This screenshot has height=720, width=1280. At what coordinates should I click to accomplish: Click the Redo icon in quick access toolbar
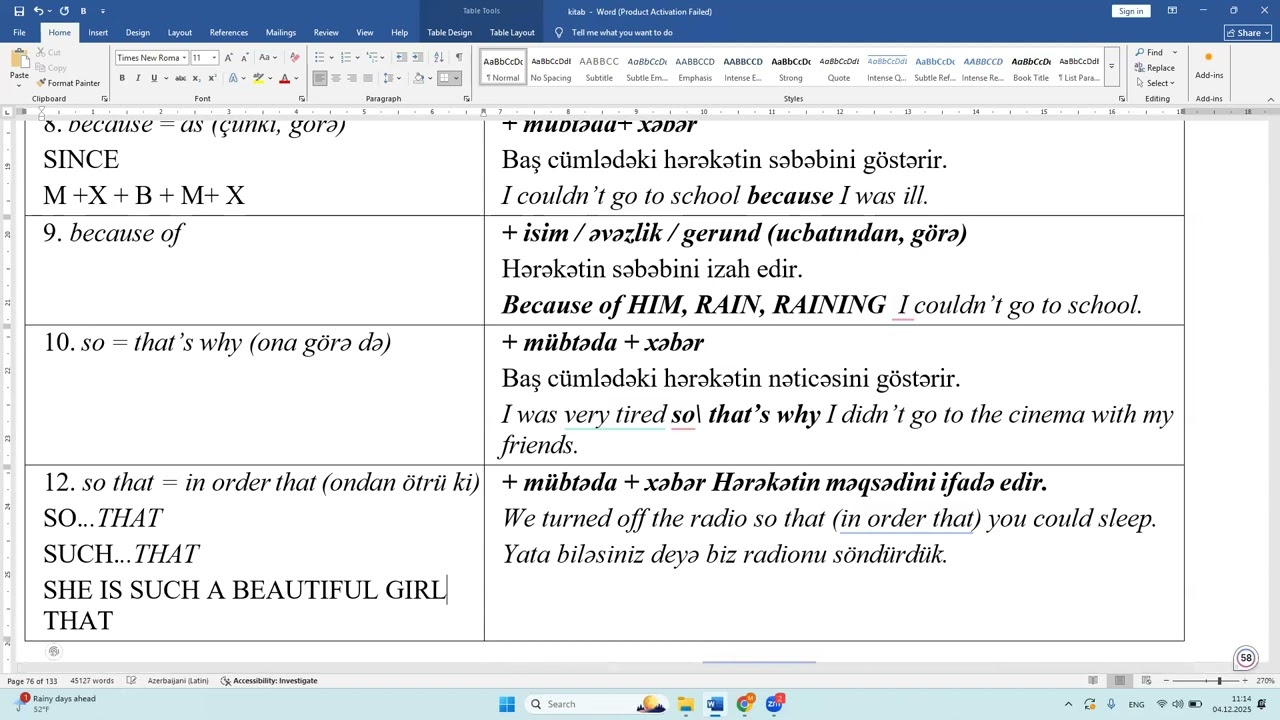[64, 11]
